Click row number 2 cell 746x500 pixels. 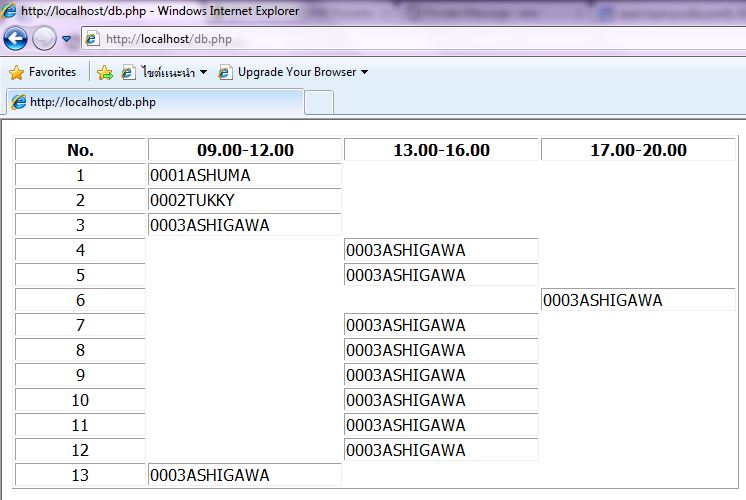[x=80, y=200]
